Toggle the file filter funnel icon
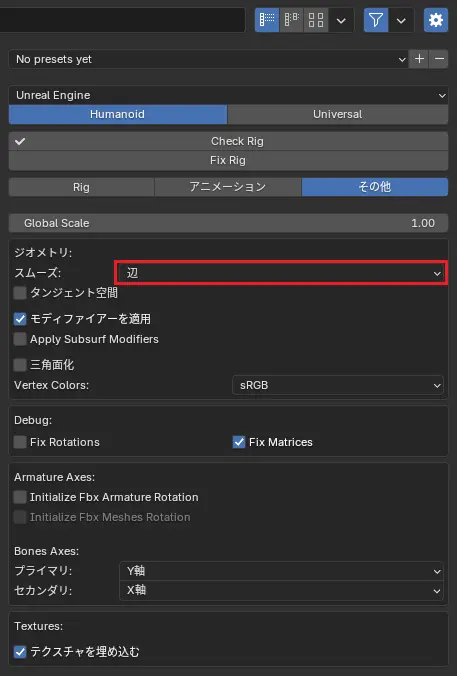 pos(376,20)
